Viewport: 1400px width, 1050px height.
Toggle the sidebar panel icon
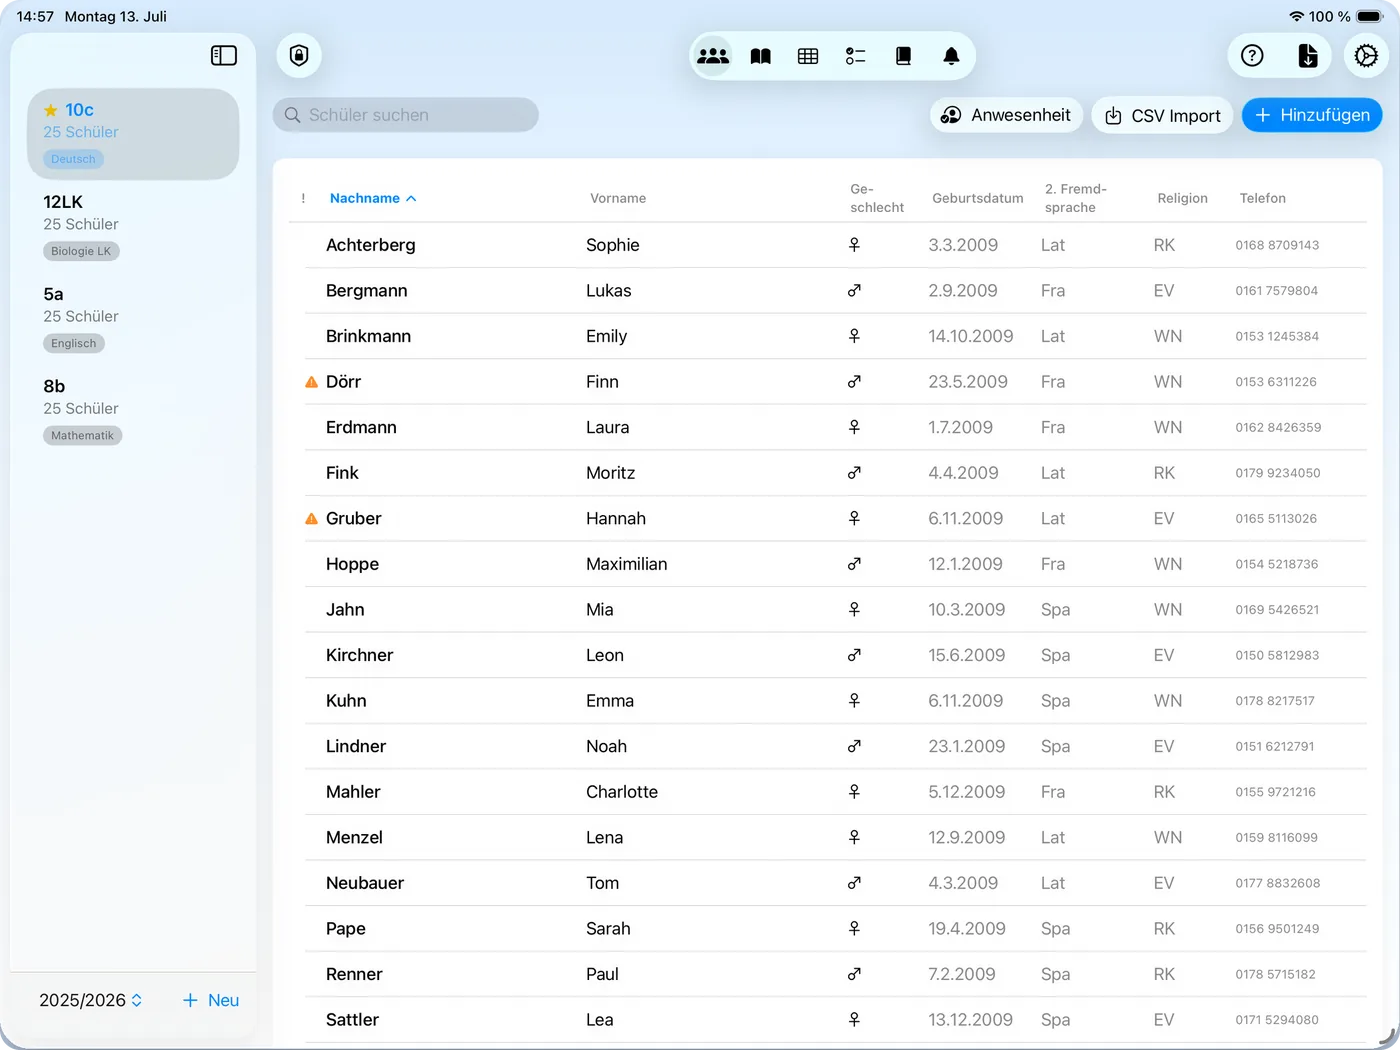[224, 56]
